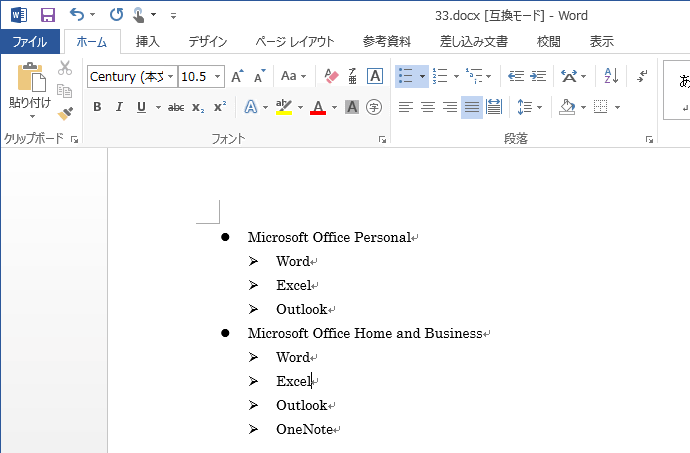Viewport: 690px width, 453px height.
Task: Toggle superscript x² formatting
Action: (220, 107)
